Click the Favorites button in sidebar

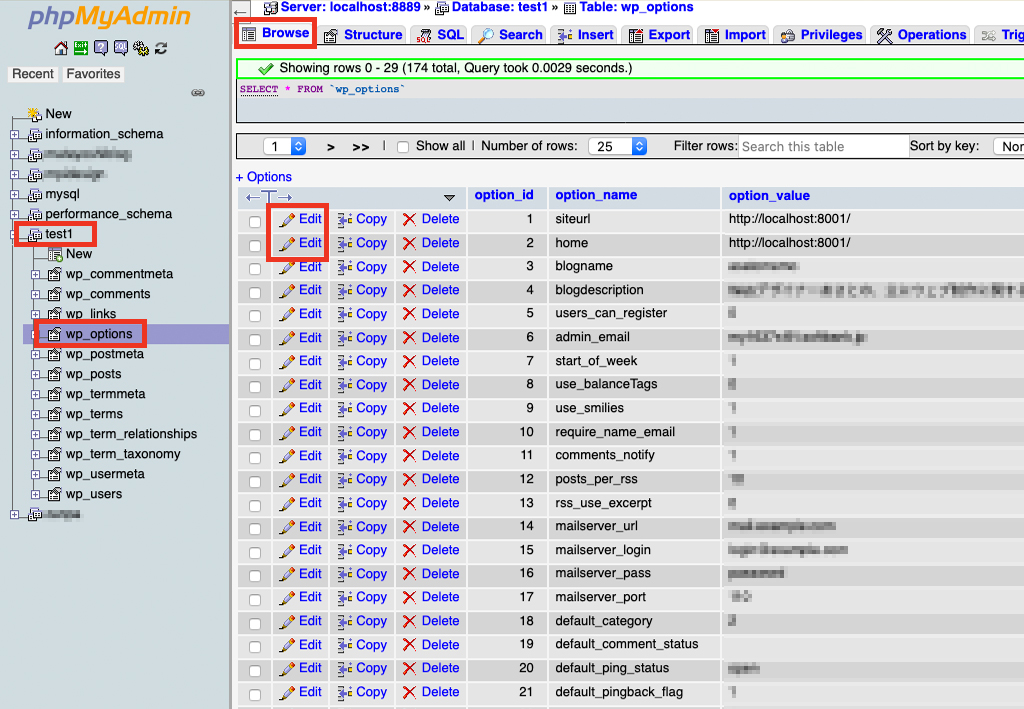(x=93, y=74)
